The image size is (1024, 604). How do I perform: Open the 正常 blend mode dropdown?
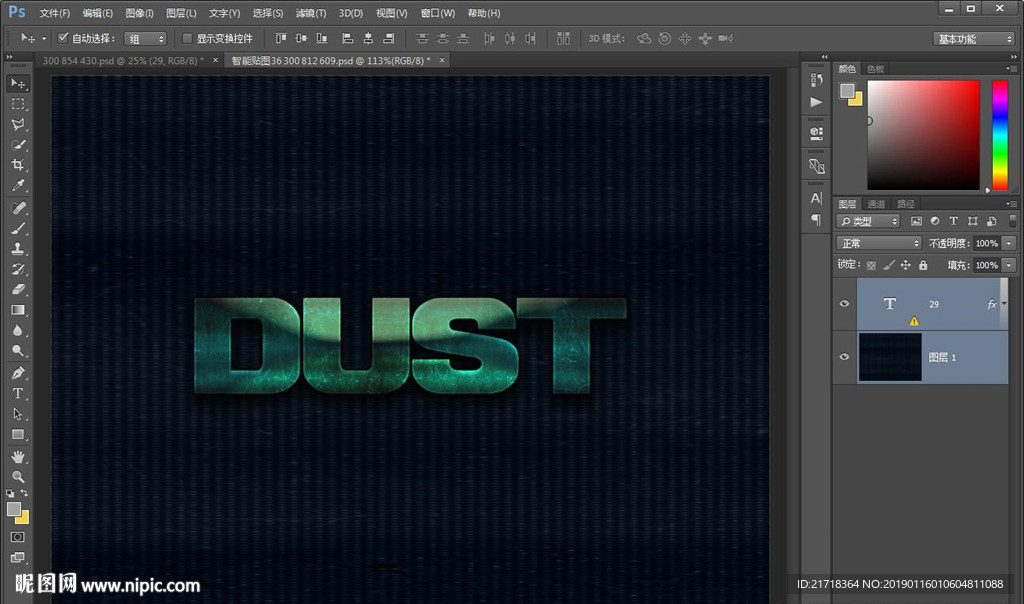tap(878, 243)
